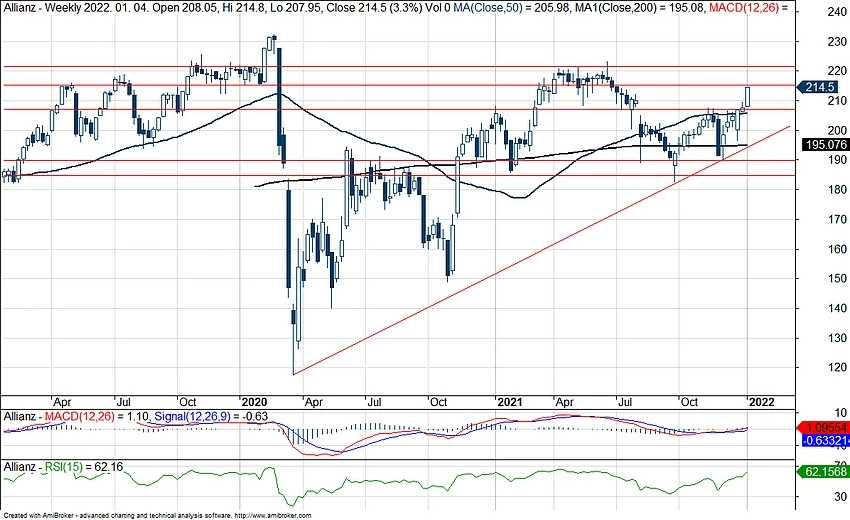Click the latest white candle near 214.5
The height and width of the screenshot is (520, 850).
tap(748, 97)
